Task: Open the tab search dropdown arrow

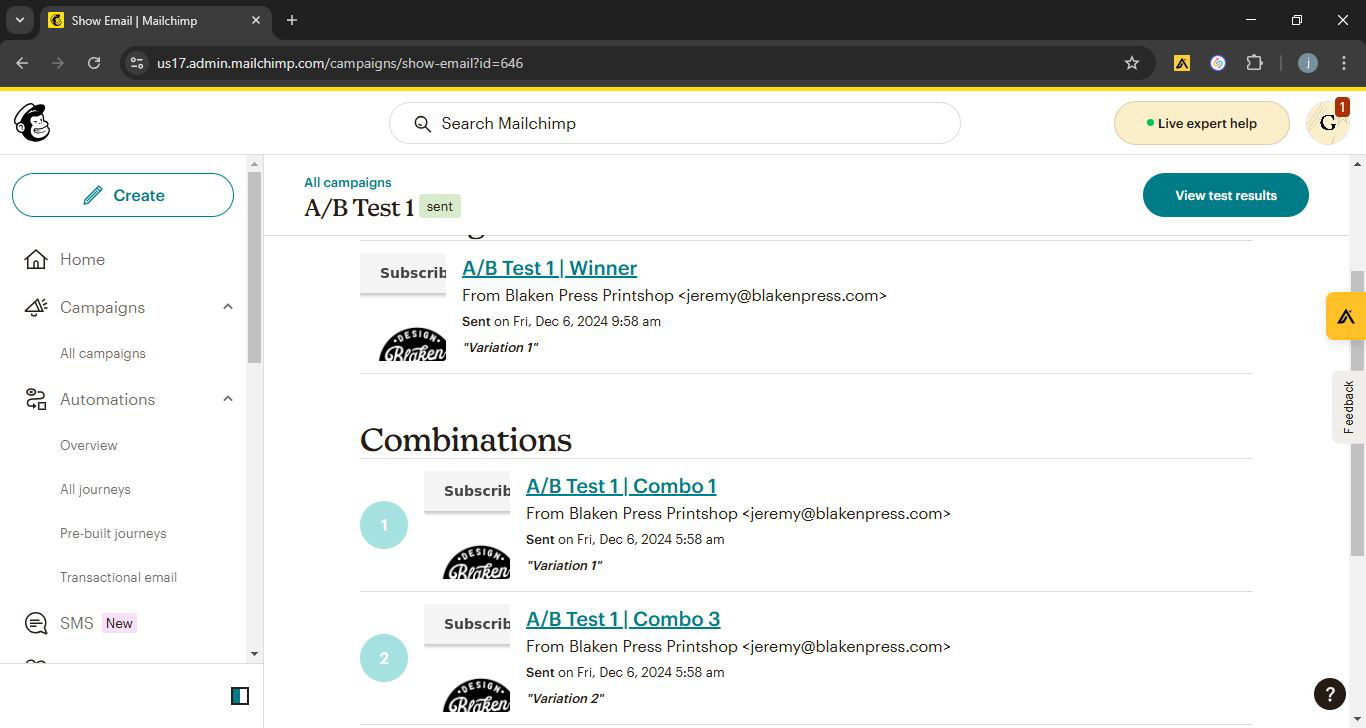Action: [x=19, y=20]
